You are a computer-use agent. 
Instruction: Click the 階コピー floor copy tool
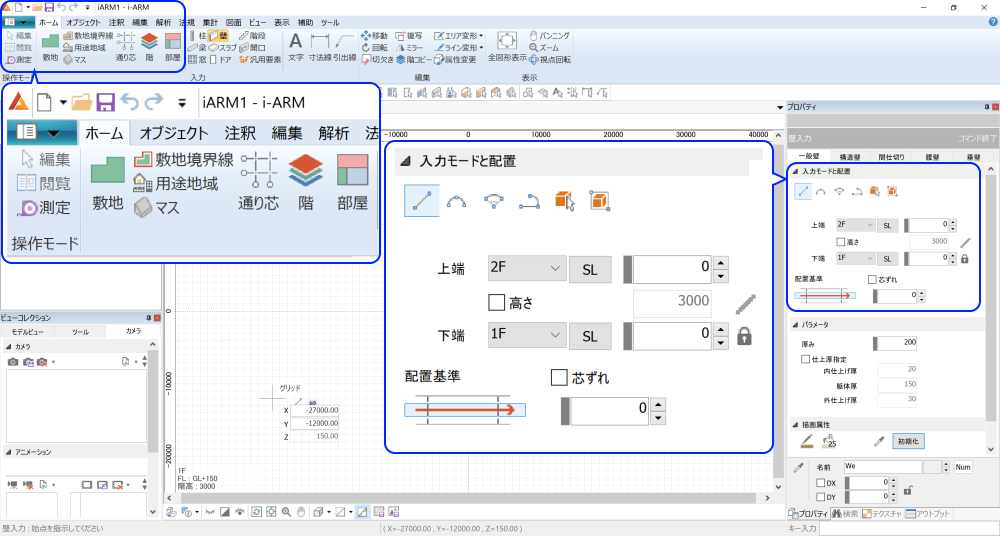pyautogui.click(x=414, y=60)
